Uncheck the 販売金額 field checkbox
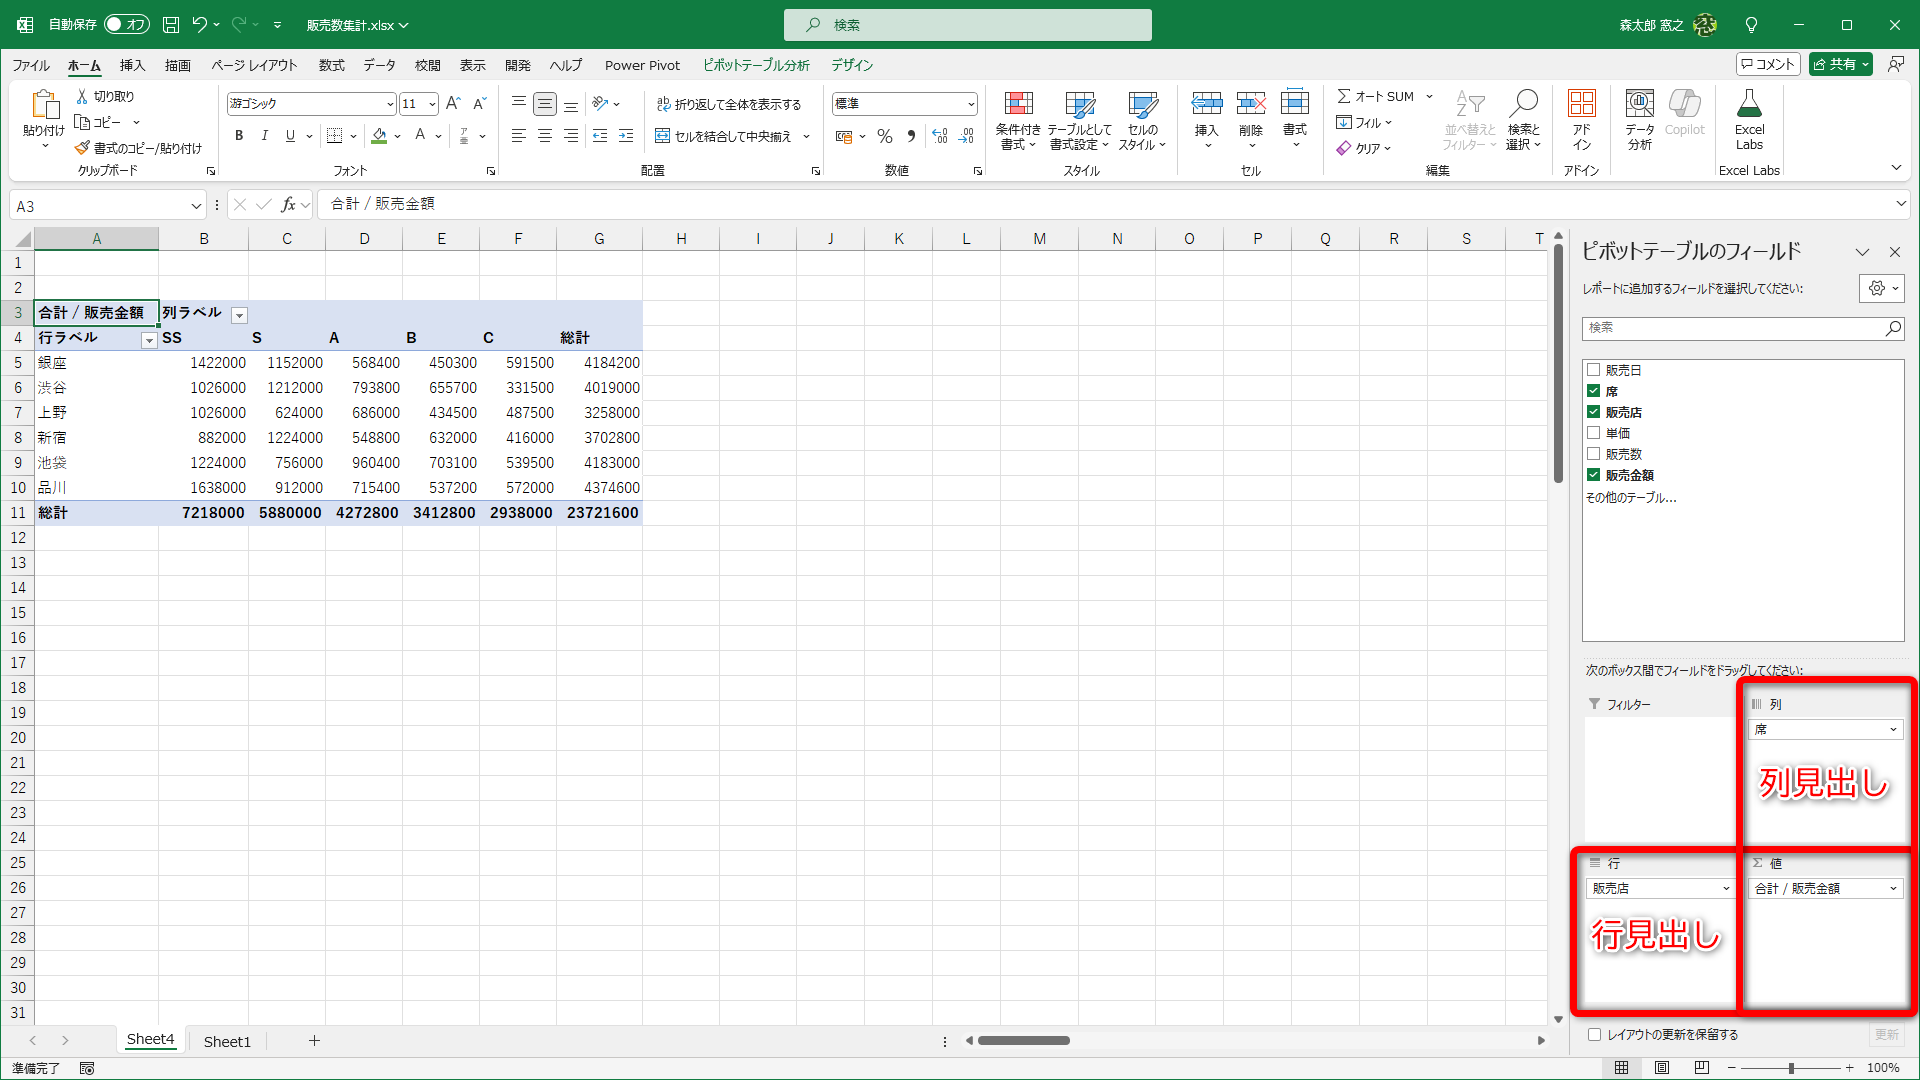 tap(1594, 475)
